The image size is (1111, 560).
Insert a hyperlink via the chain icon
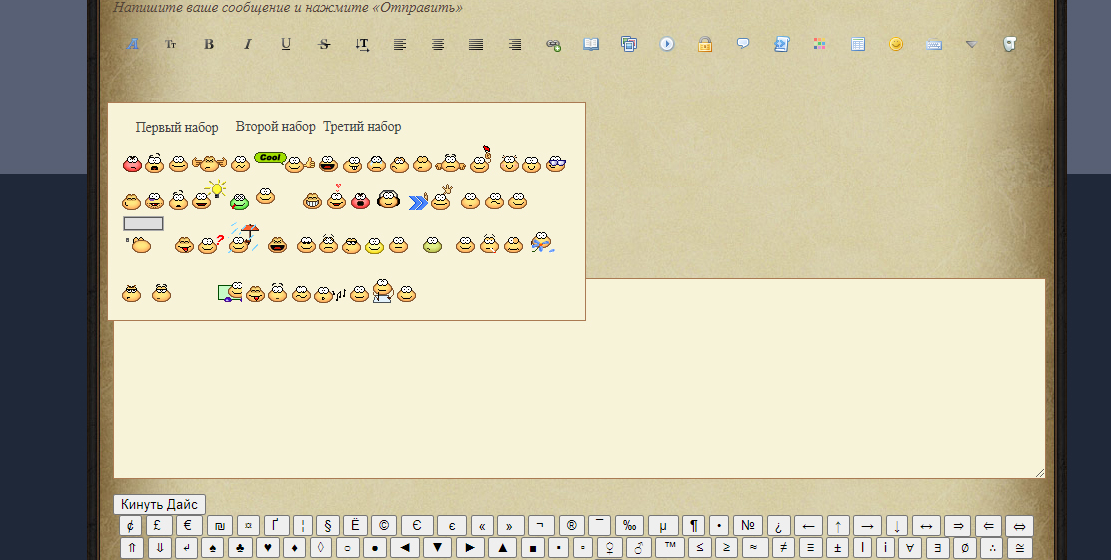(553, 44)
